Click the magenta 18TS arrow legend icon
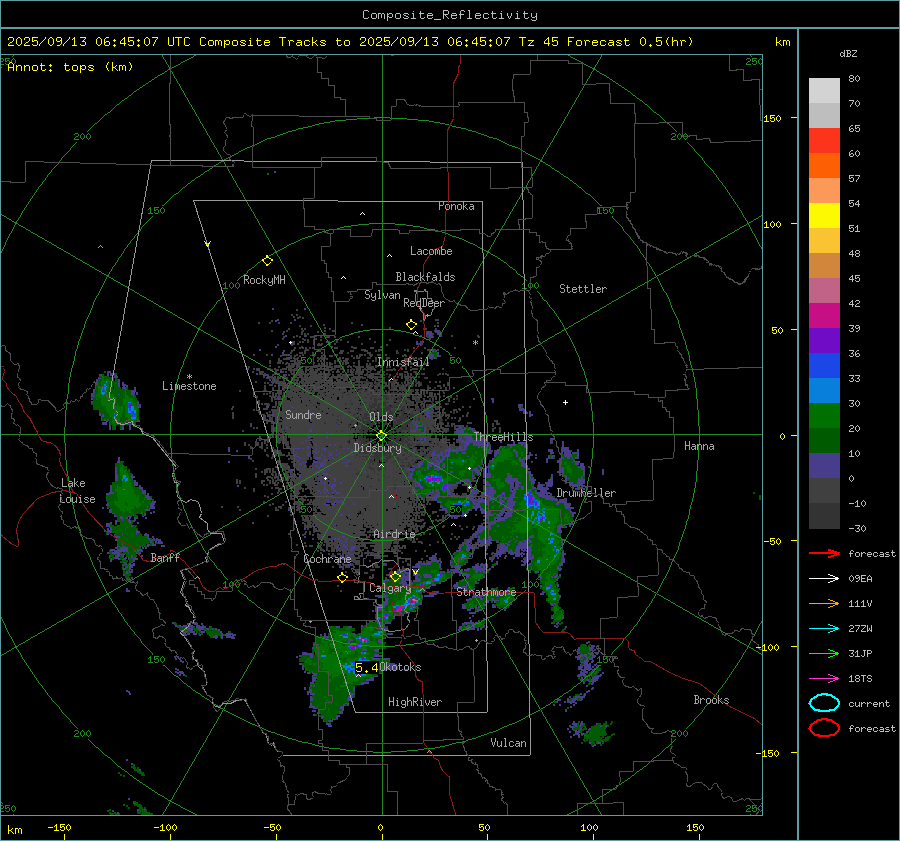The height and width of the screenshot is (841, 900). click(x=824, y=679)
